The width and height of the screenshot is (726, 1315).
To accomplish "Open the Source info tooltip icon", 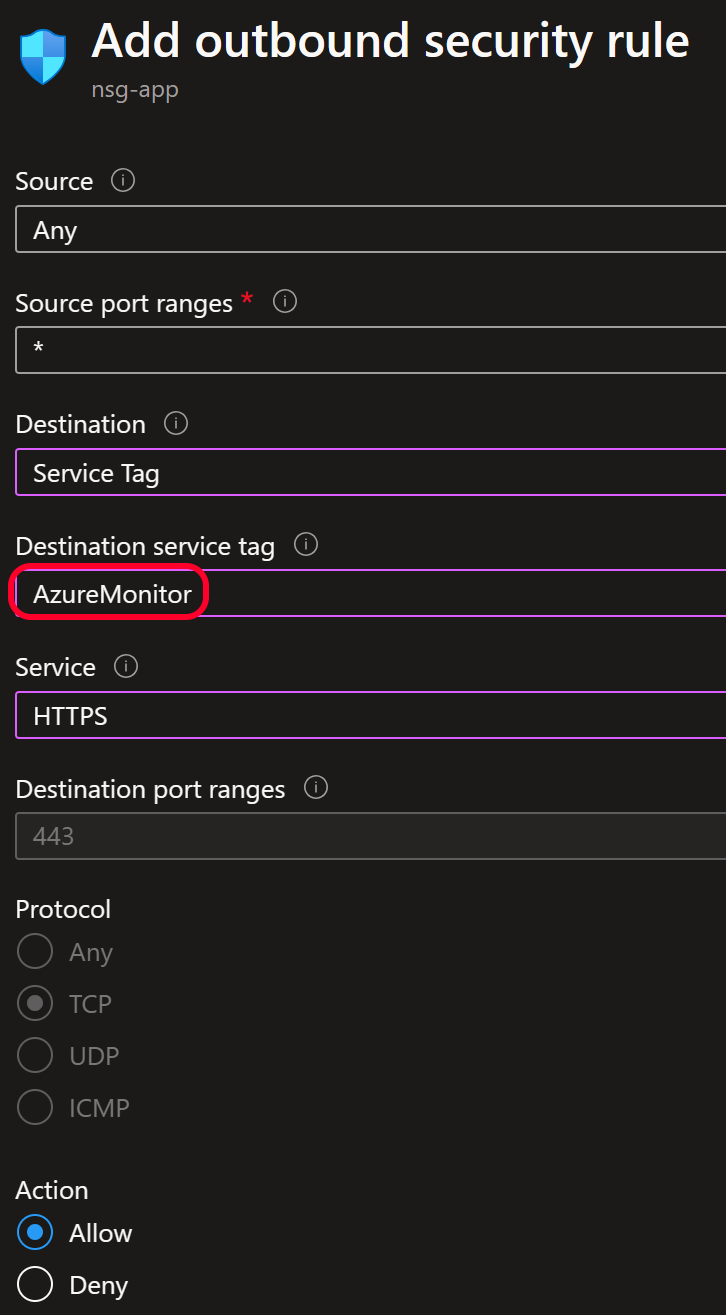I will pyautogui.click(x=123, y=180).
